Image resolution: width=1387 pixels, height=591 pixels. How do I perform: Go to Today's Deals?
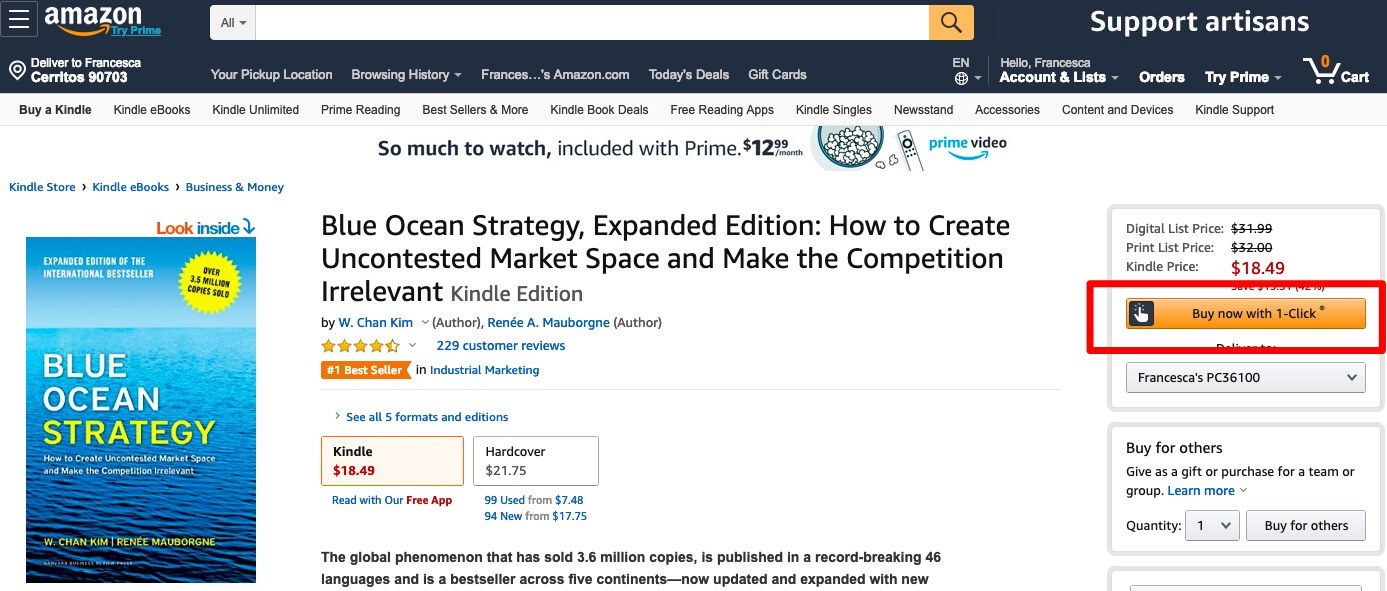tap(689, 75)
